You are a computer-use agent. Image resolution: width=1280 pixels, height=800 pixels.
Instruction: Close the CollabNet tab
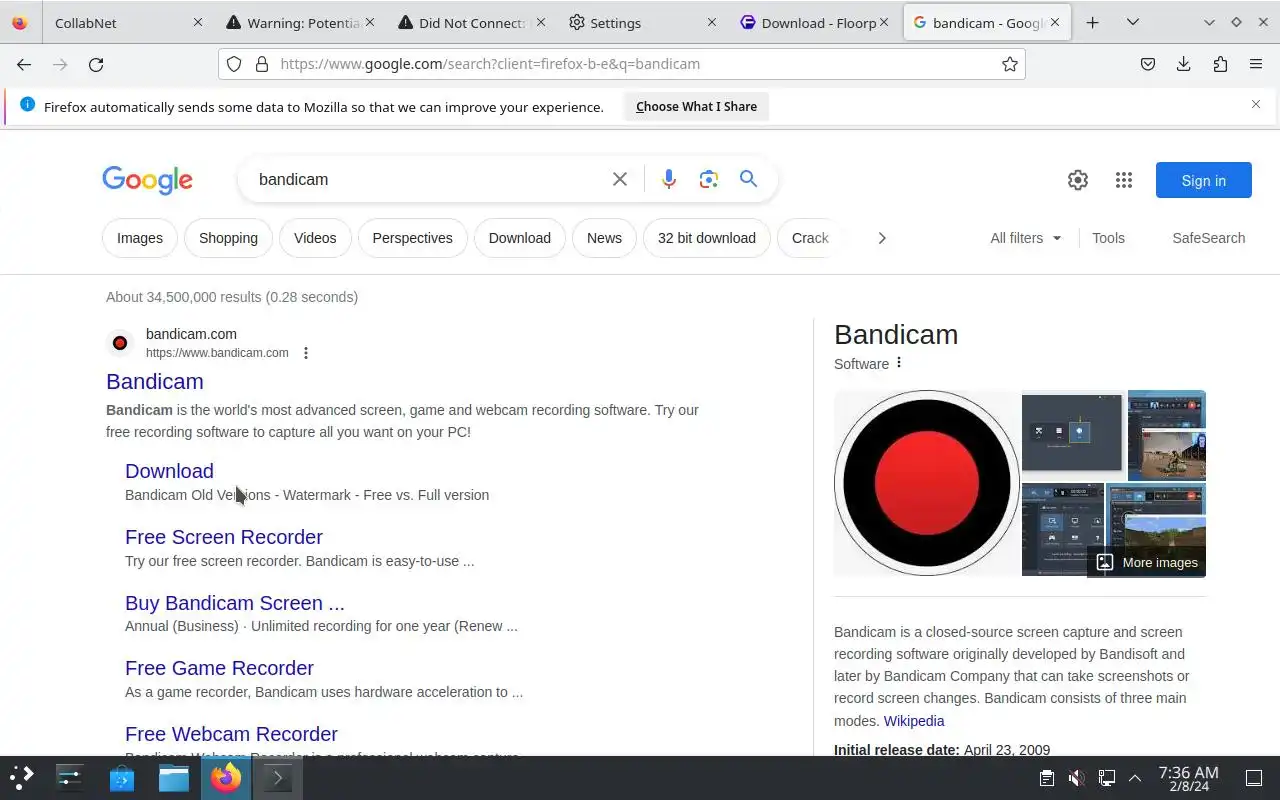point(197,22)
